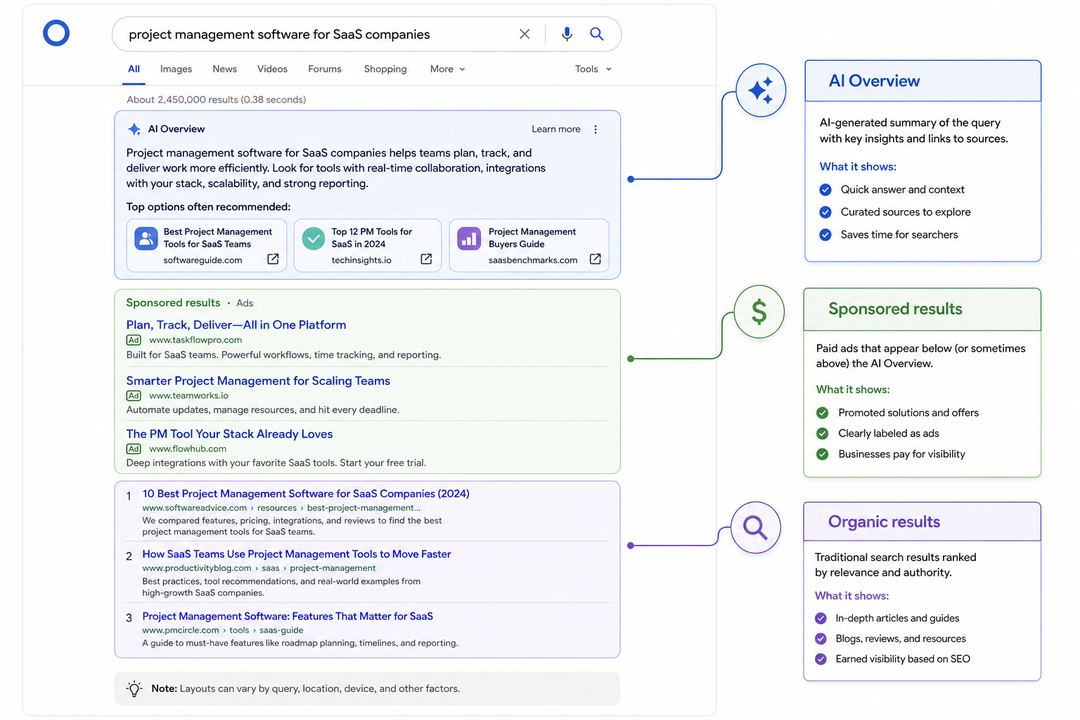Click About 2,450,000 results text

click(216, 99)
